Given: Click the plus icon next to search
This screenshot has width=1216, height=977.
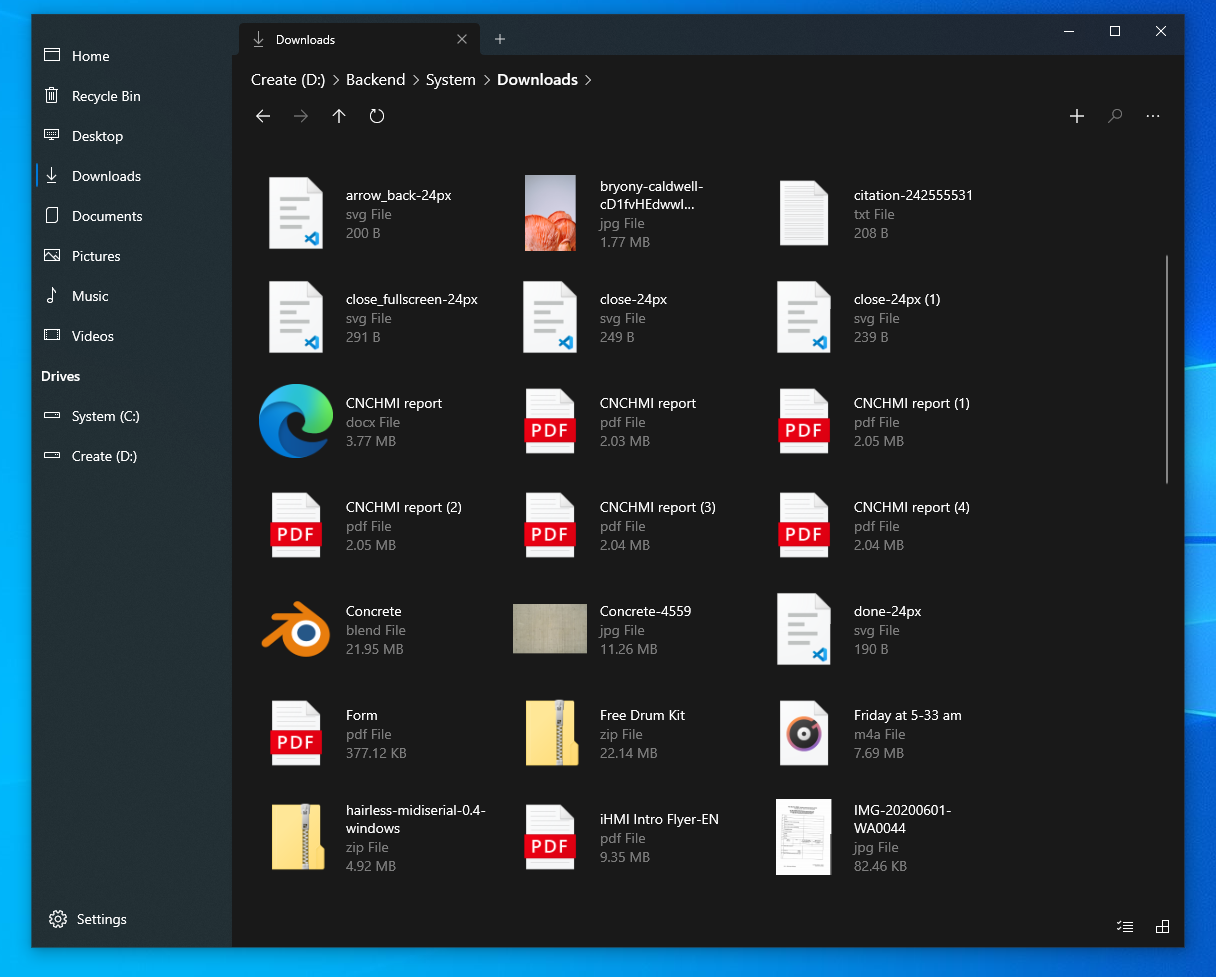Looking at the screenshot, I should tap(1077, 116).
